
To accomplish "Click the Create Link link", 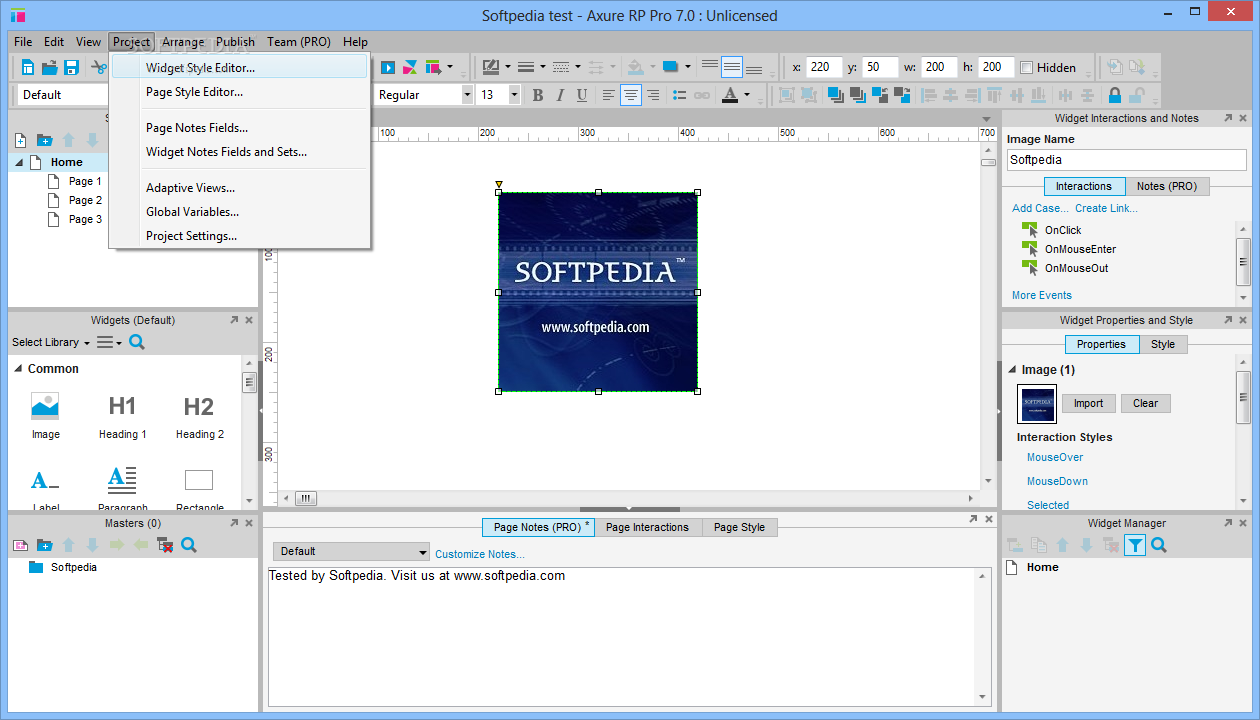I will [1106, 208].
